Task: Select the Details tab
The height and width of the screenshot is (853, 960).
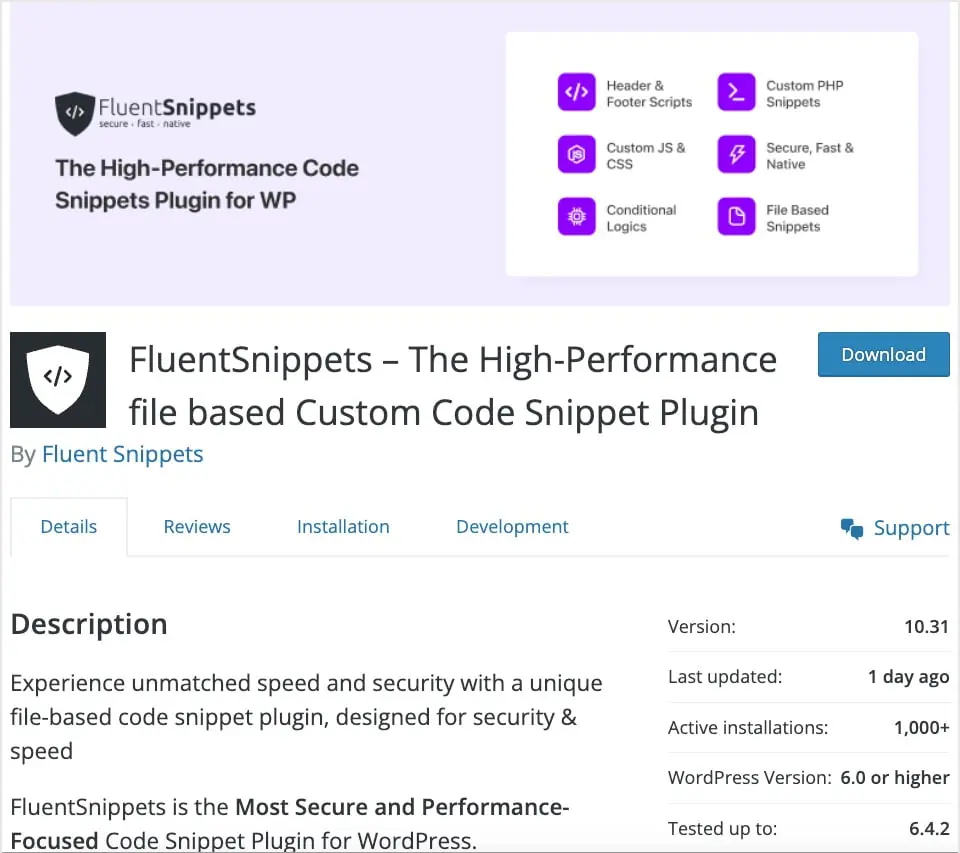Action: point(68,526)
